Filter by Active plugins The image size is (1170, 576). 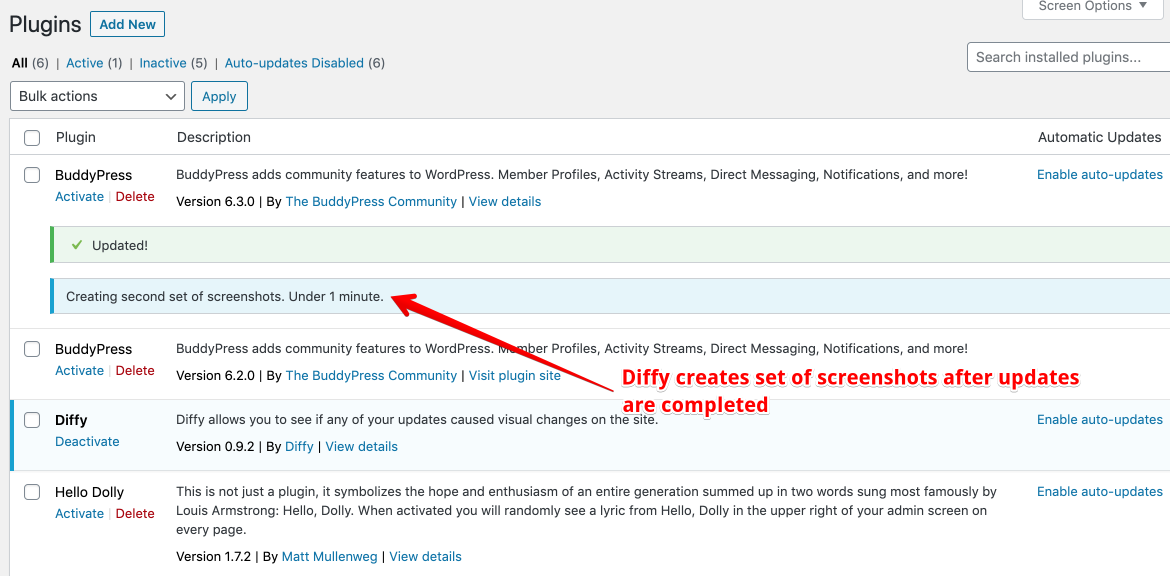pyautogui.click(x=84, y=63)
